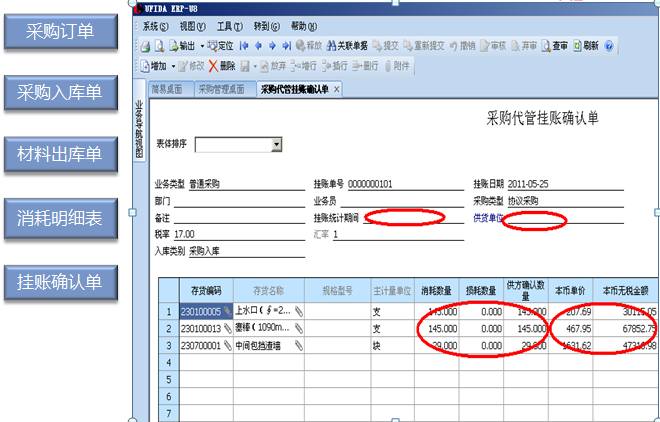This screenshot has height=422, width=660.
Task: Click the print icon in the toolbar
Action: pyautogui.click(x=145, y=46)
